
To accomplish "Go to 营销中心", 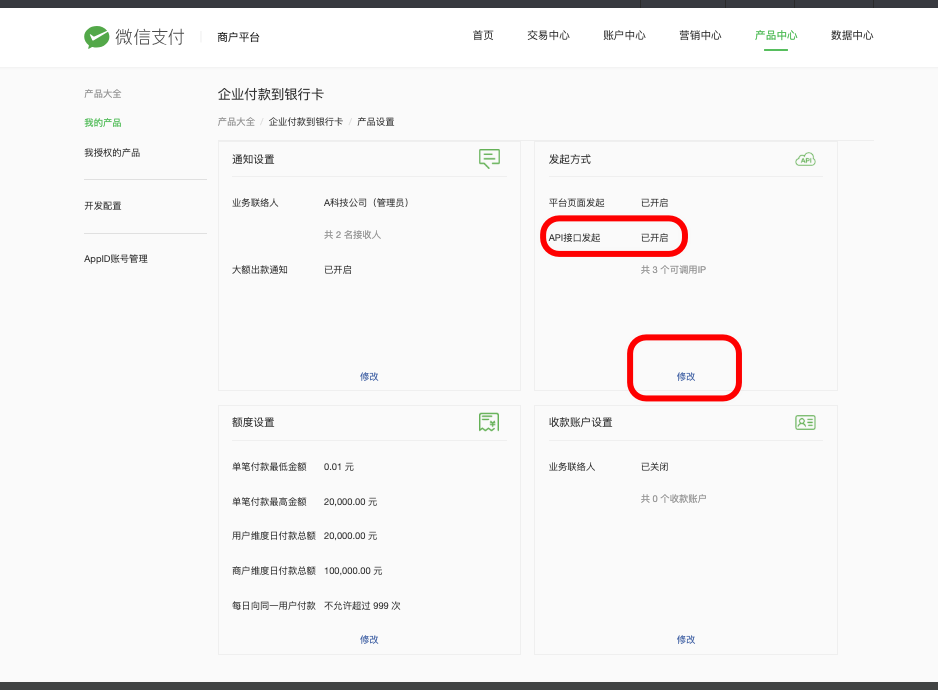I will coord(700,35).
